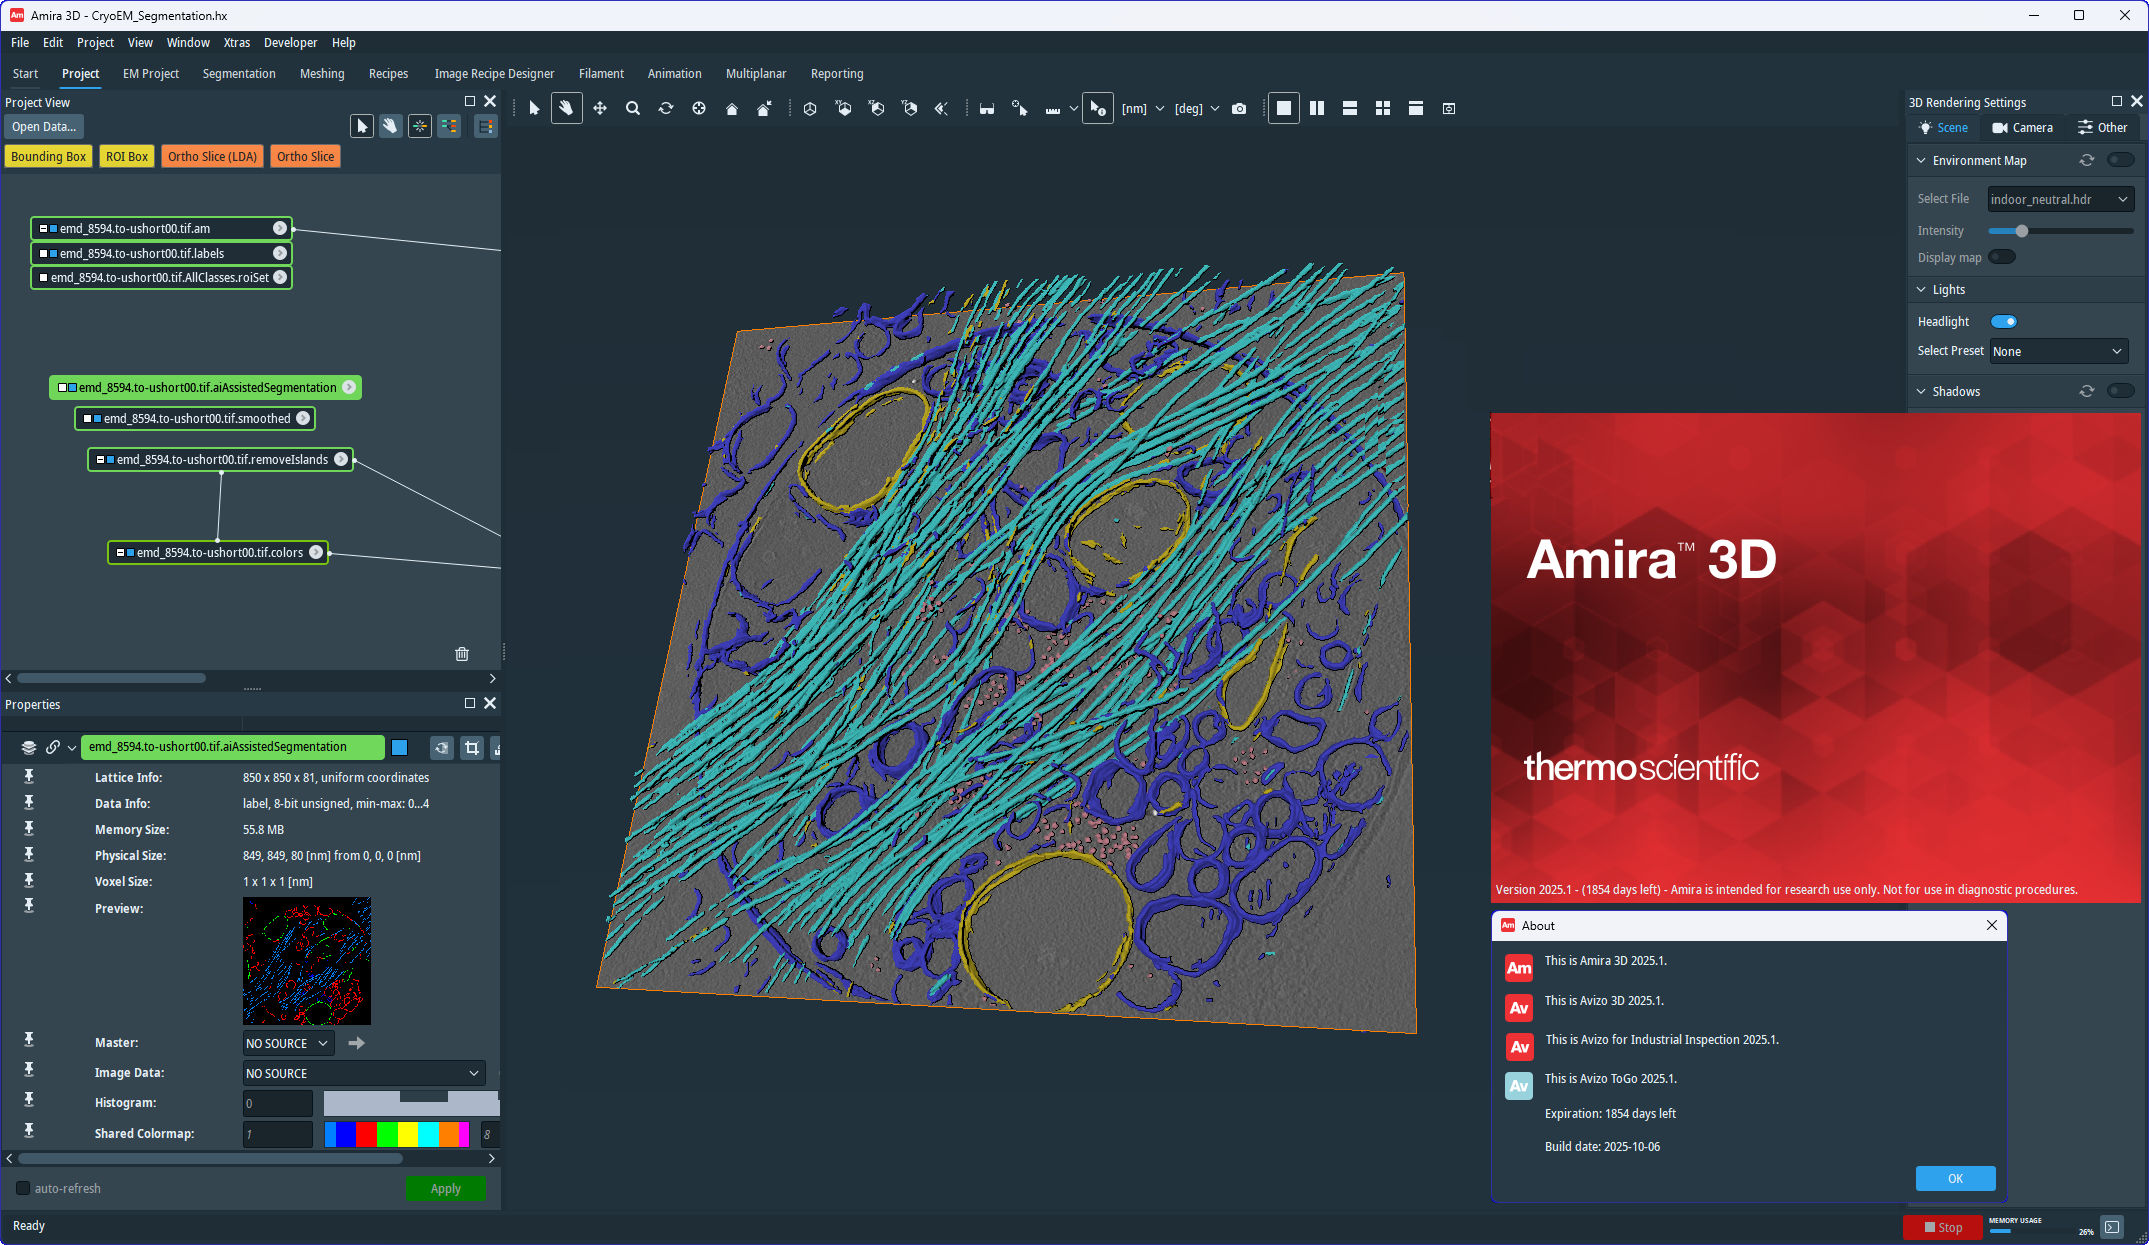Click the rotate view icon
The width and height of the screenshot is (2149, 1245).
[666, 108]
